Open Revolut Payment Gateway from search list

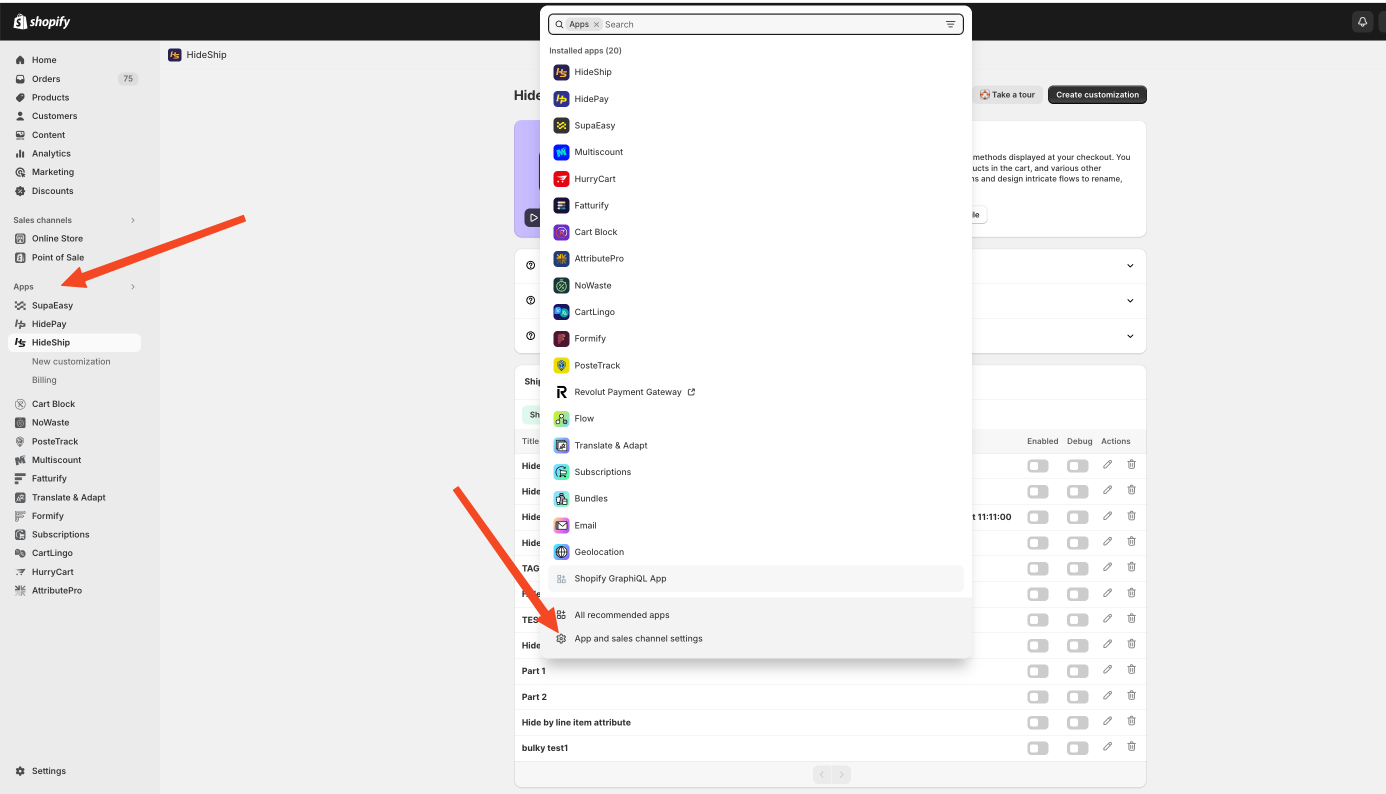point(756,392)
